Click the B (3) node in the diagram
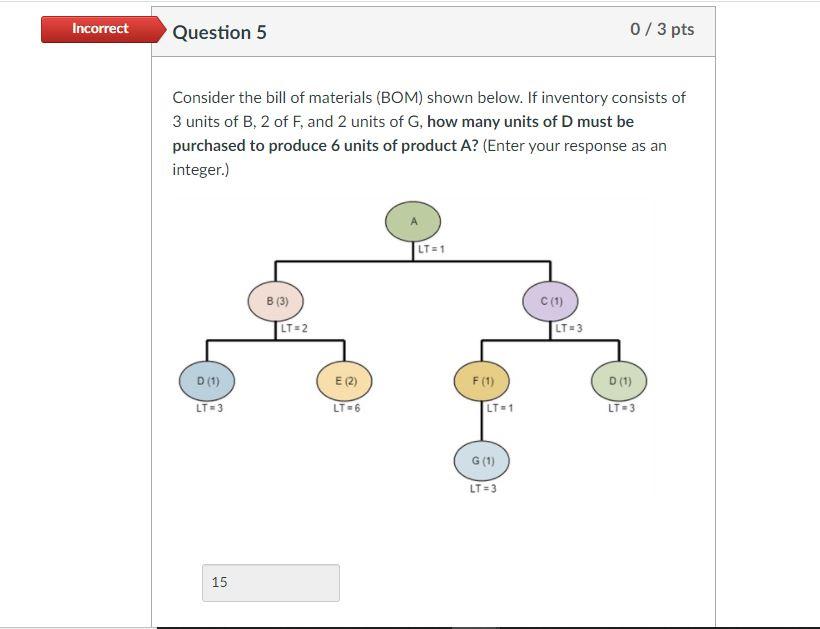This screenshot has height=629, width=820. tap(275, 301)
